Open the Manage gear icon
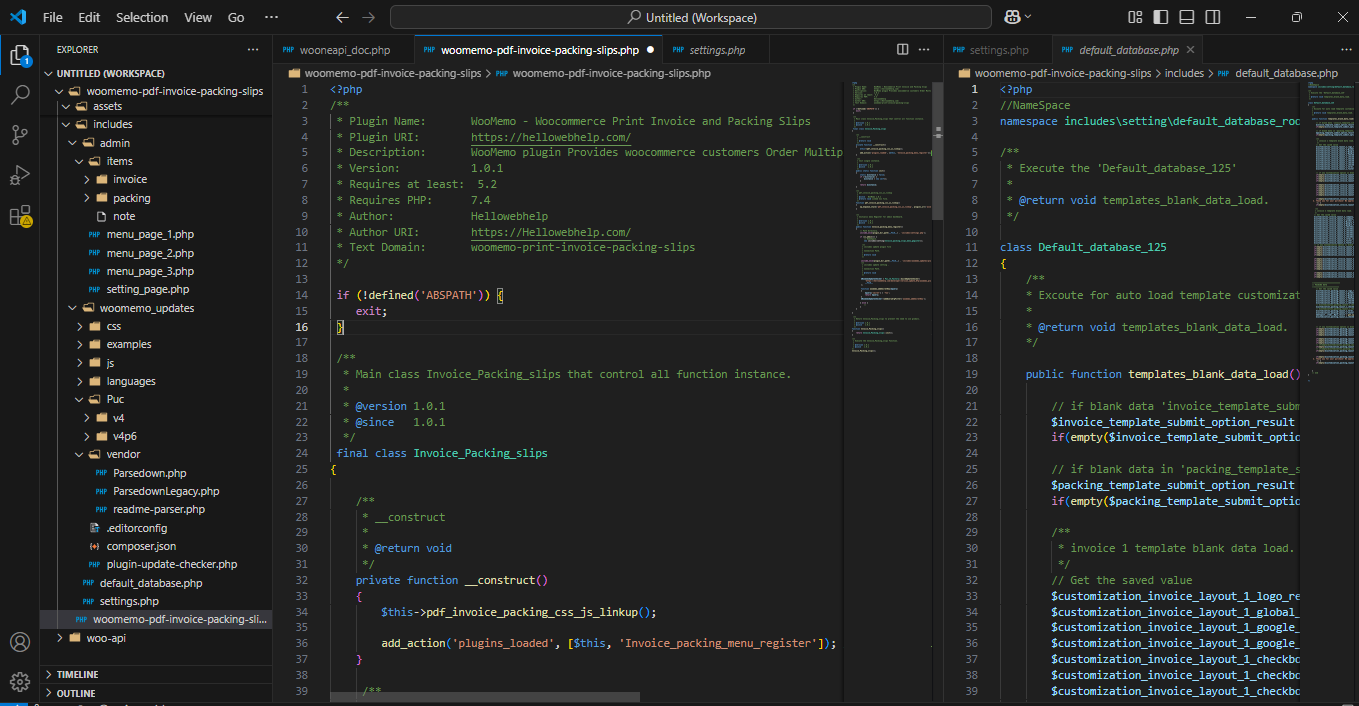This screenshot has width=1359, height=706. pos(20,682)
